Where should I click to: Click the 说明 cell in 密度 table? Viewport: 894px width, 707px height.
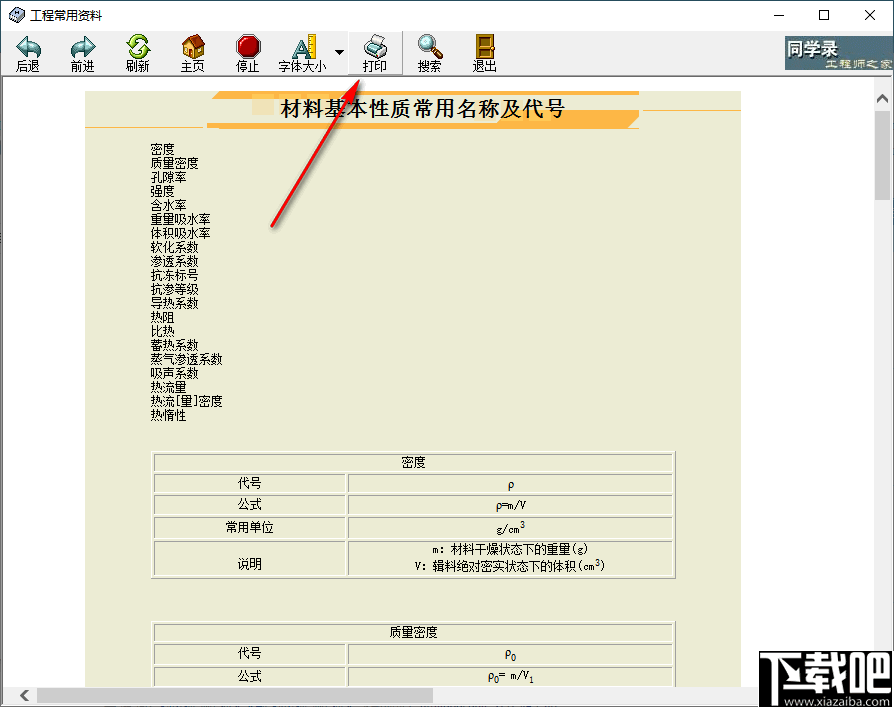coord(250,559)
